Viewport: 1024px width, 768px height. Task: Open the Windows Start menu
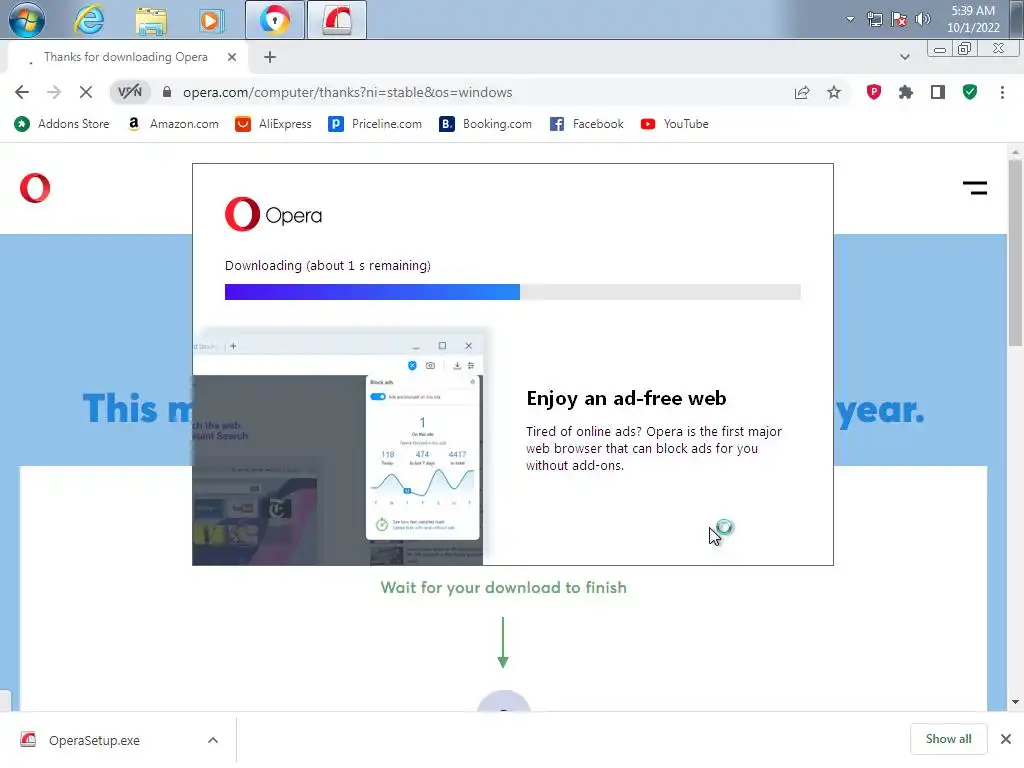coord(27,20)
